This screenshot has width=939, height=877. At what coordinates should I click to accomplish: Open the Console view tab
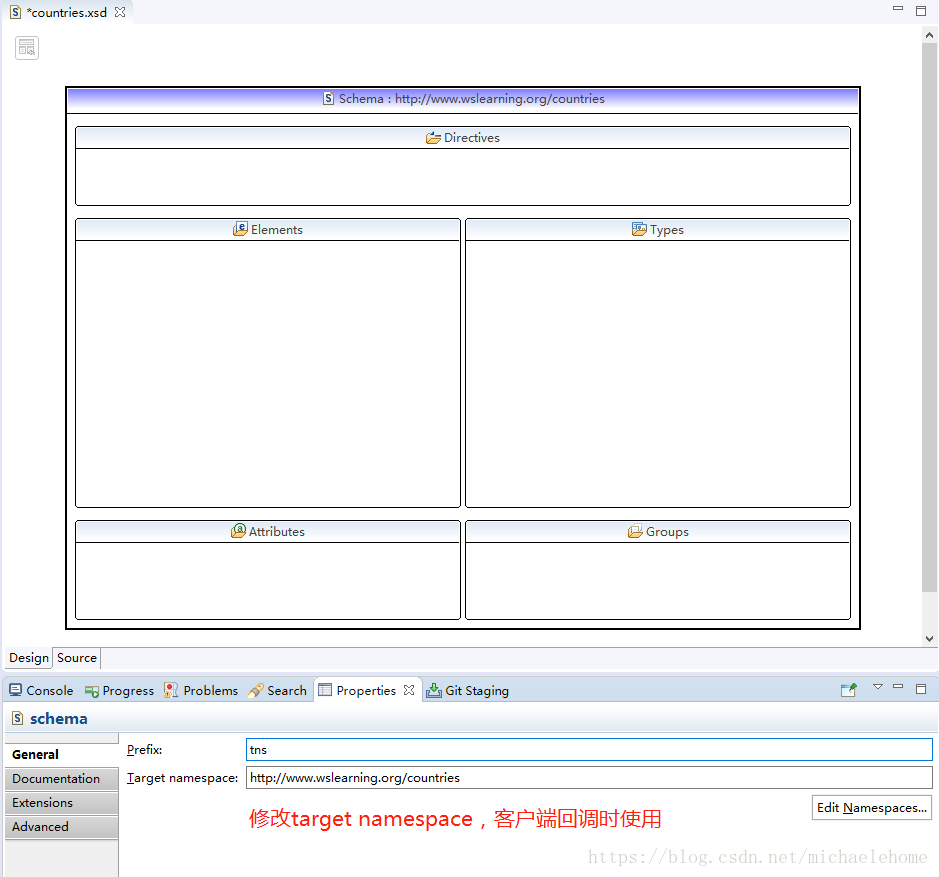coord(41,691)
